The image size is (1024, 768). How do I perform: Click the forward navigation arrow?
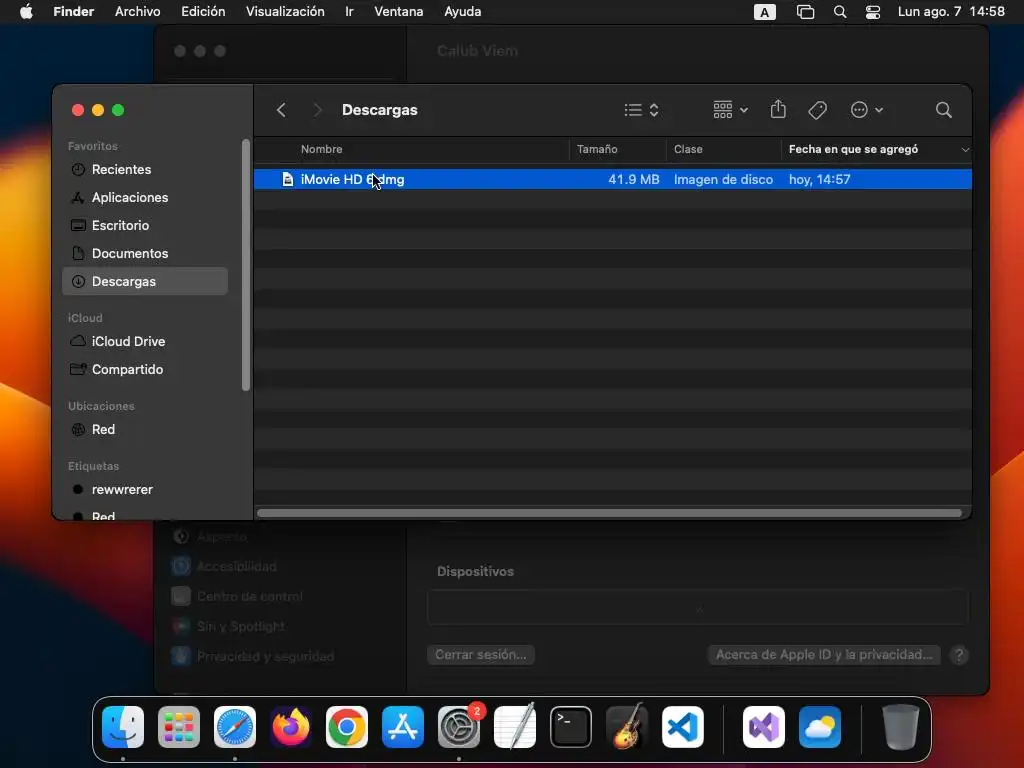[x=317, y=110]
